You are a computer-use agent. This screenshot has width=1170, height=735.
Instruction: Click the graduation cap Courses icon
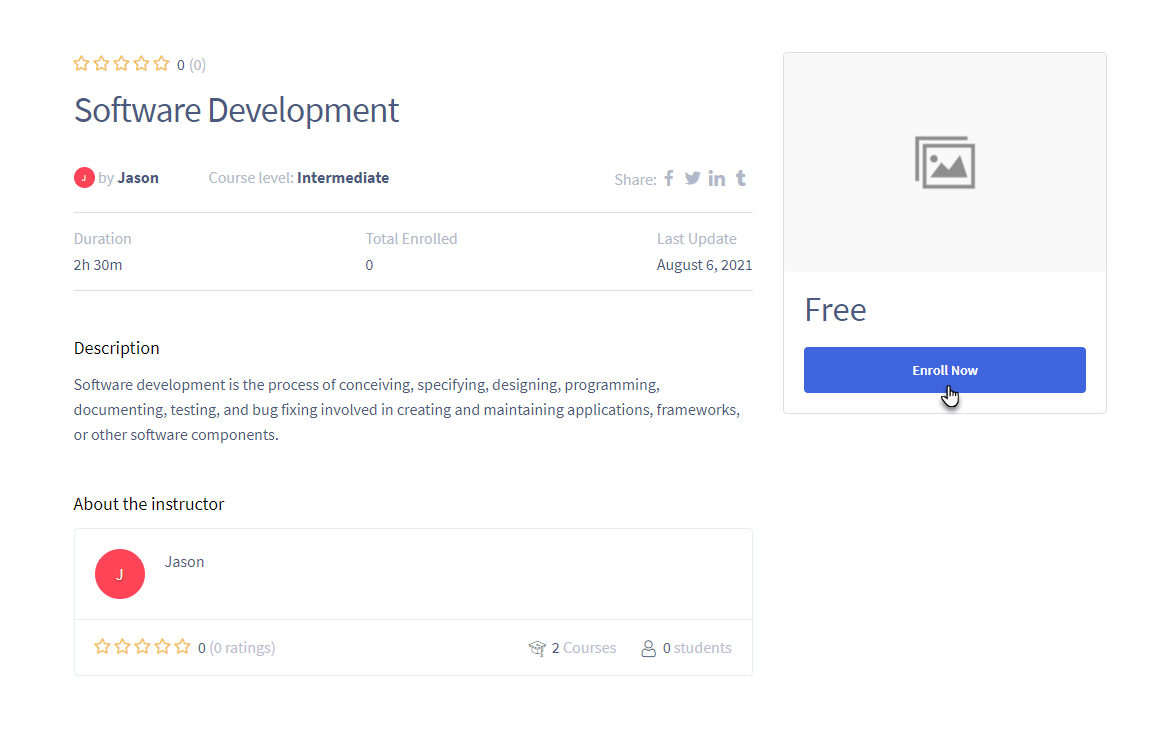(537, 648)
